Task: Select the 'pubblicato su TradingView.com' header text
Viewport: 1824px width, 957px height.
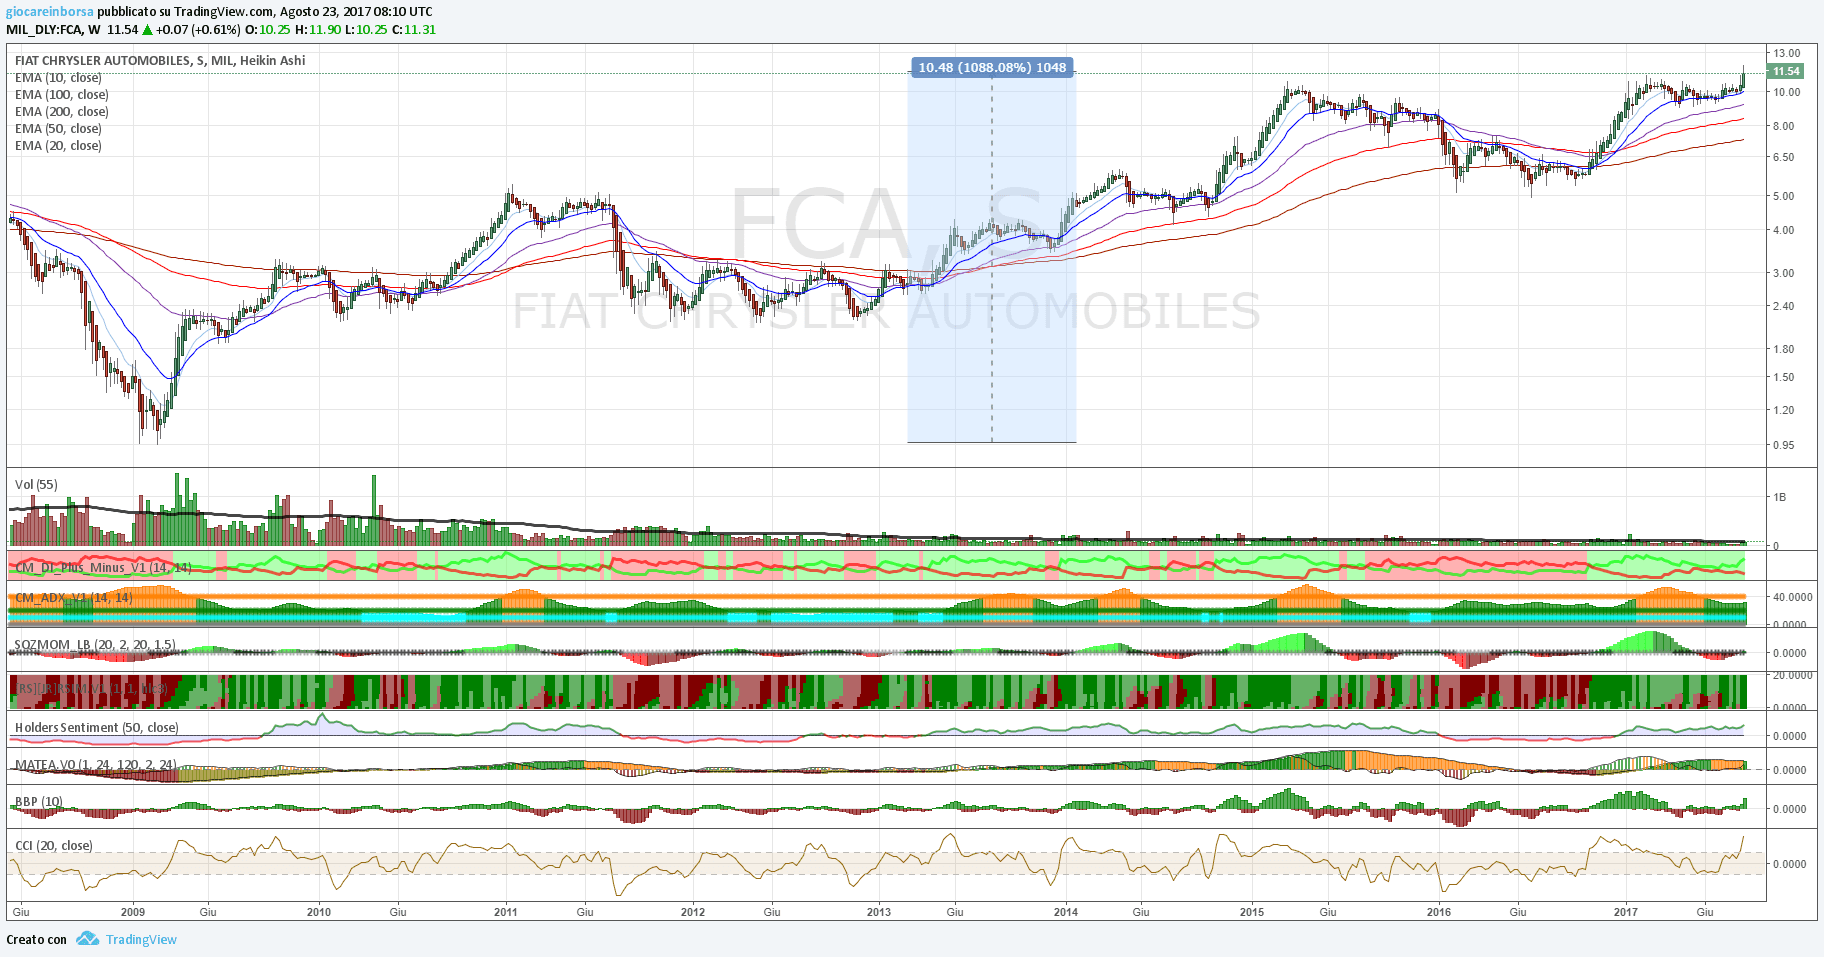Action: (x=185, y=11)
